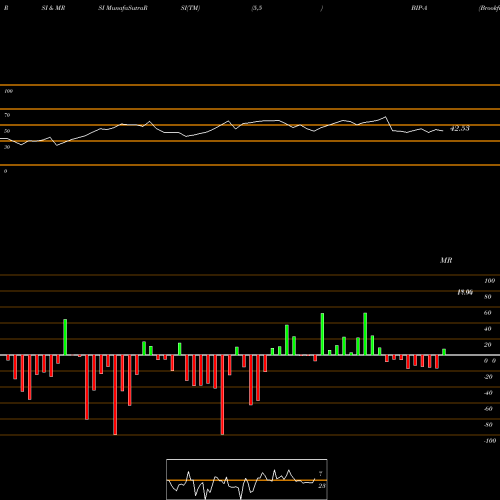Click the '-60' label on MR axis

488,409
